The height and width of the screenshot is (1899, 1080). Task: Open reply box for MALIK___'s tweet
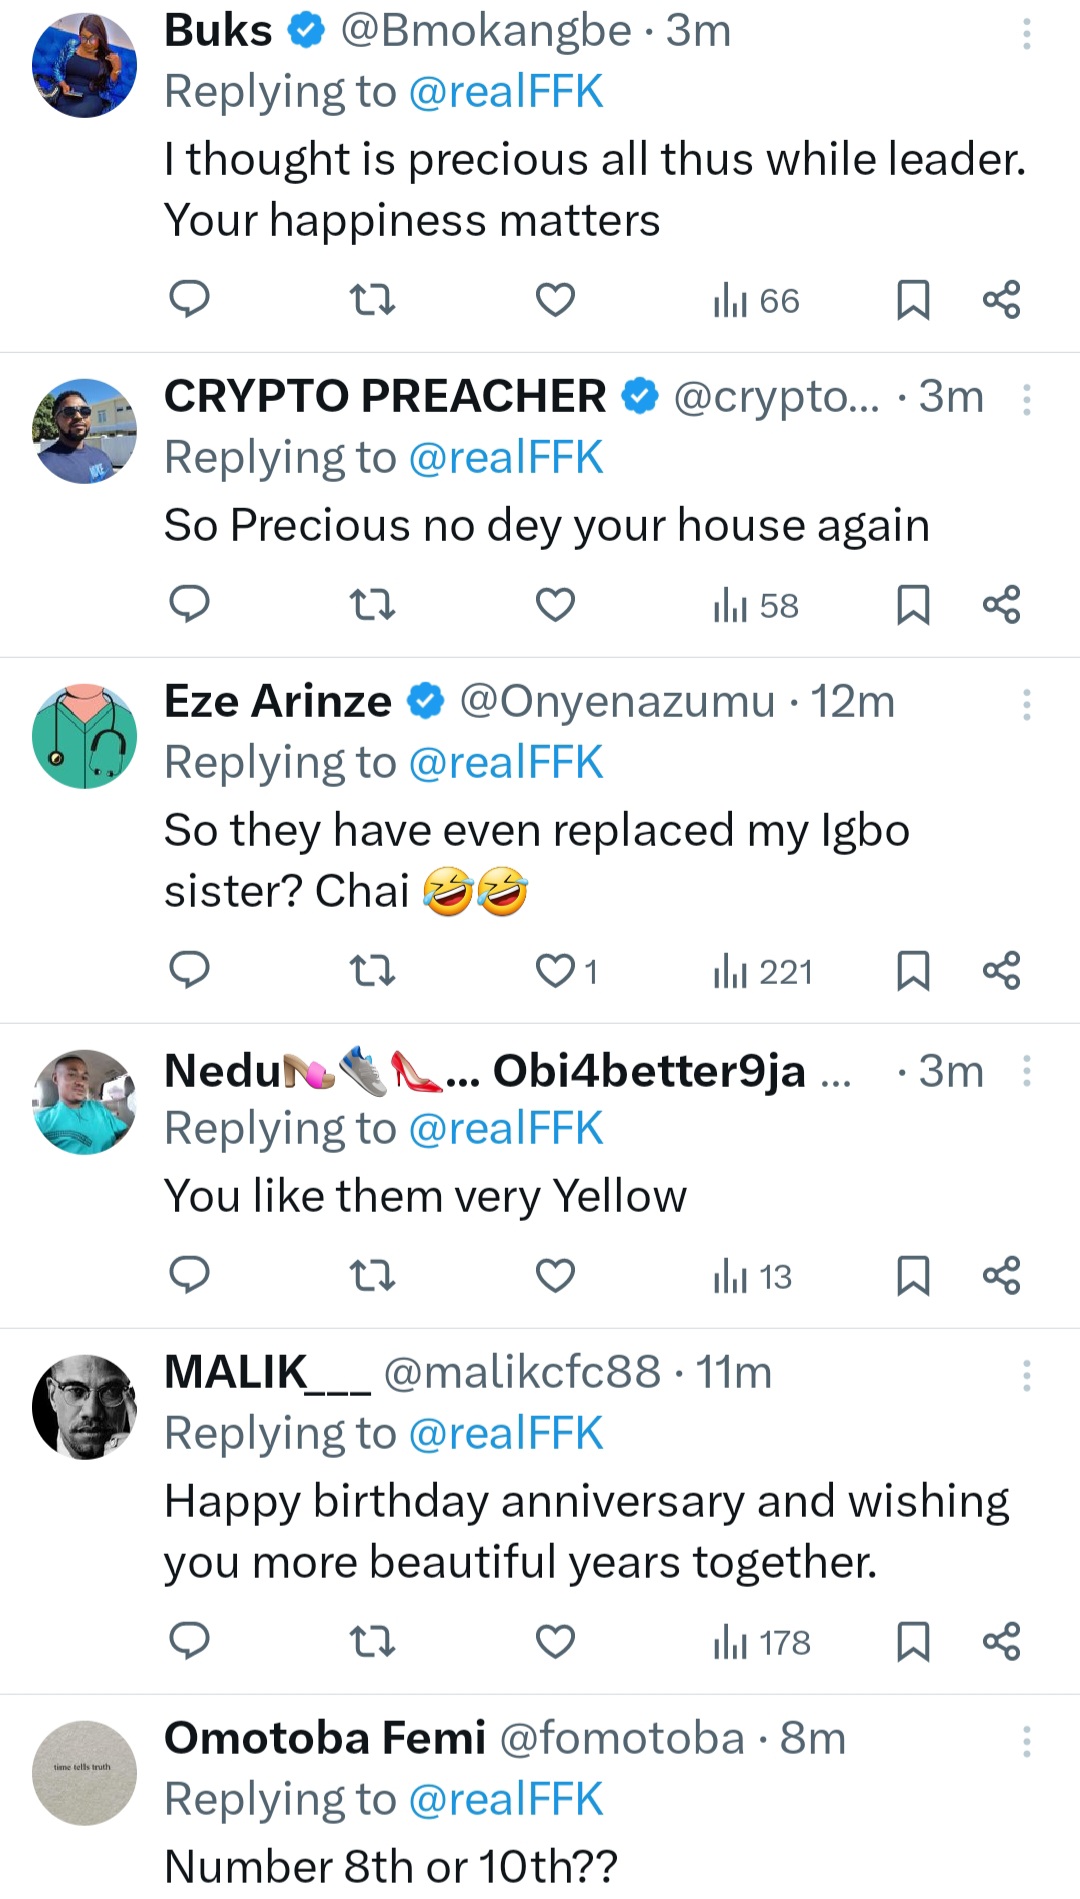(x=189, y=1641)
